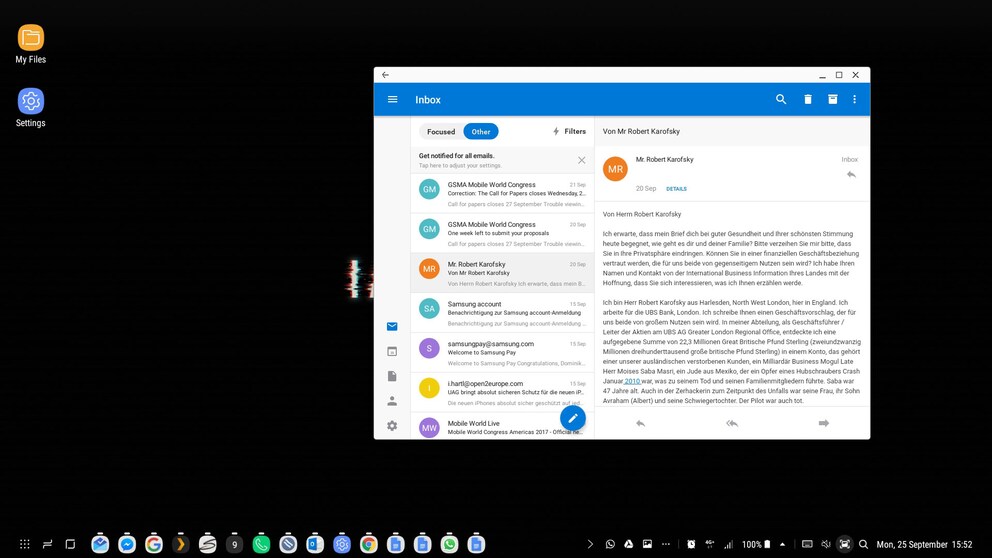Screen dimensions: 992x558
Task: Click Messenger icon in taskbar
Action: click(x=127, y=543)
